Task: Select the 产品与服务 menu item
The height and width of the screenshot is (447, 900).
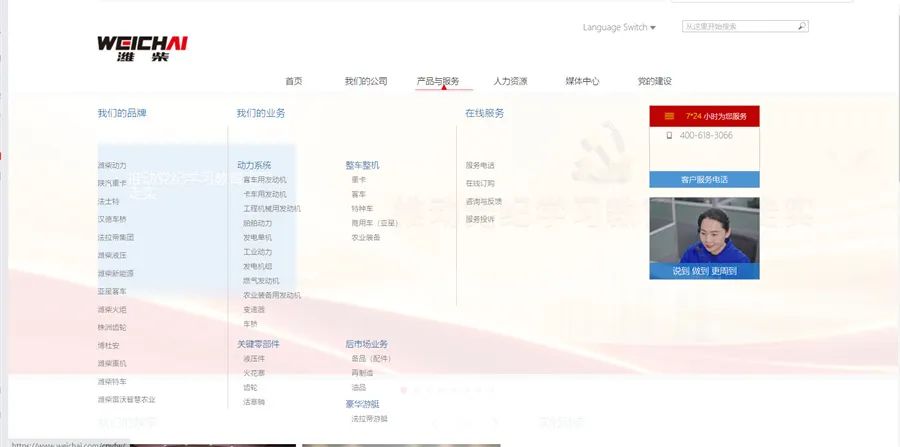Action: pos(438,81)
